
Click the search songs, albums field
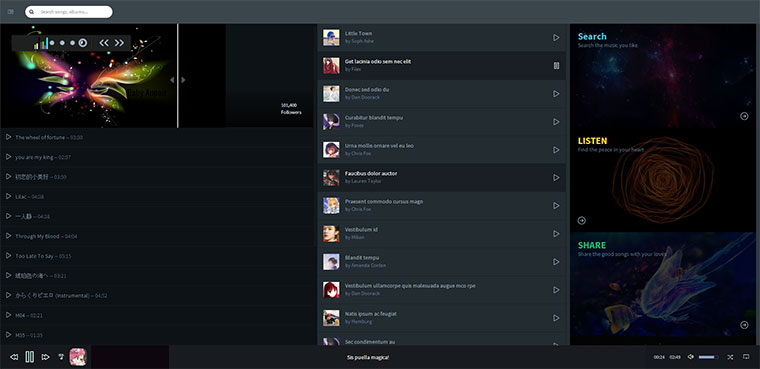point(69,12)
